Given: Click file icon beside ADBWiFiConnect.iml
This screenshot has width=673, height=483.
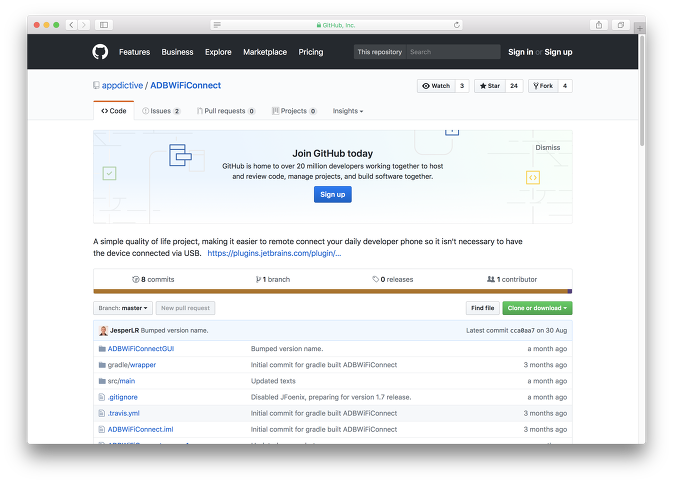Looking at the screenshot, I should coord(102,429).
